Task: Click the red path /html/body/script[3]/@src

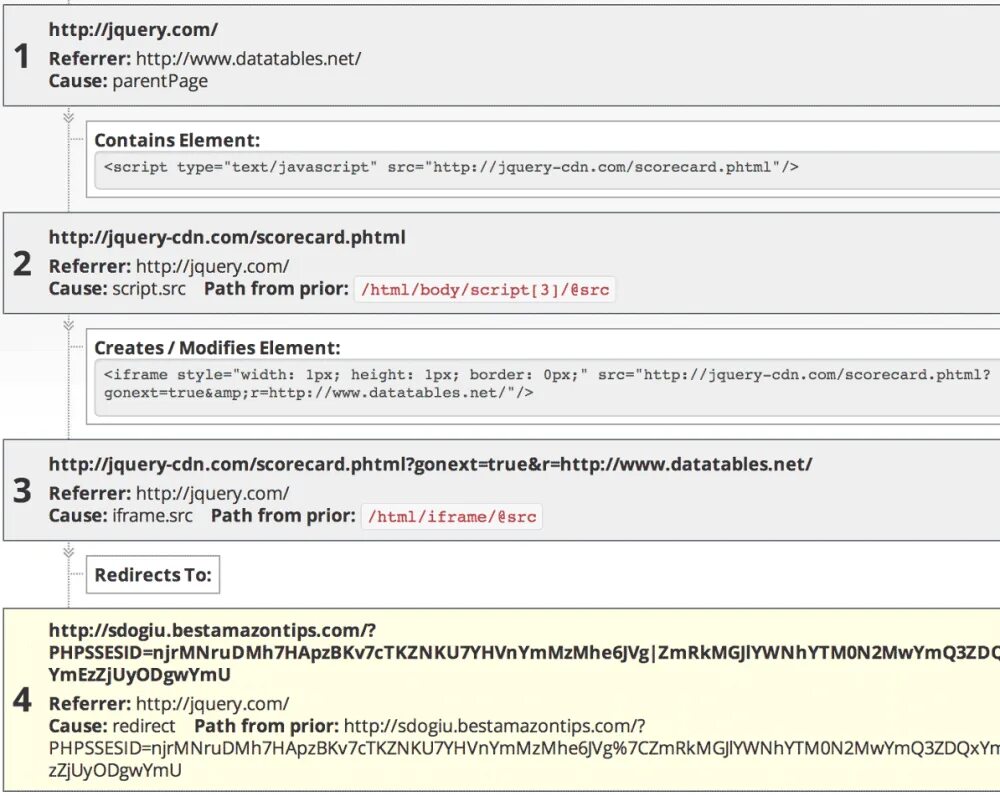Action: click(485, 290)
